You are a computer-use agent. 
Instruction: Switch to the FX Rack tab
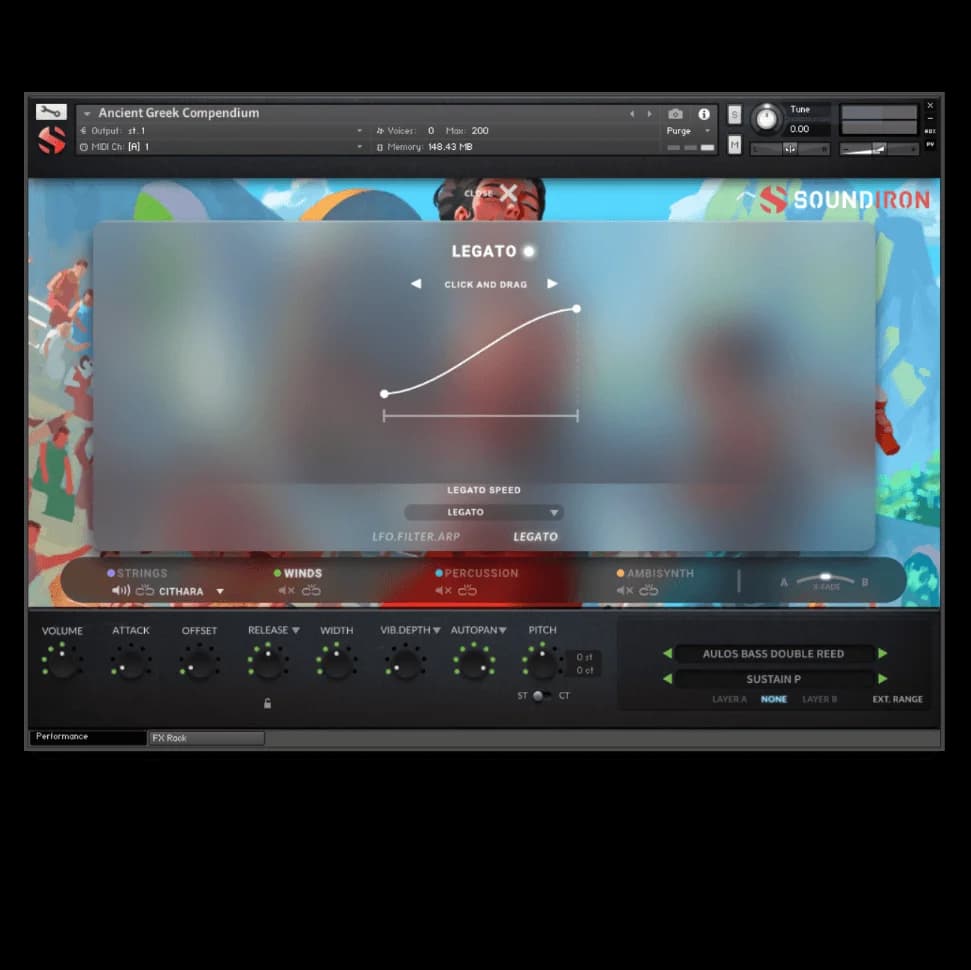[205, 738]
